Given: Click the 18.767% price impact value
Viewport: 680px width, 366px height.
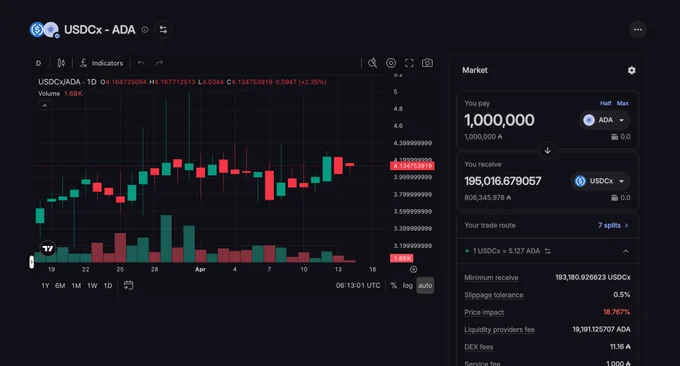Looking at the screenshot, I should coord(616,312).
